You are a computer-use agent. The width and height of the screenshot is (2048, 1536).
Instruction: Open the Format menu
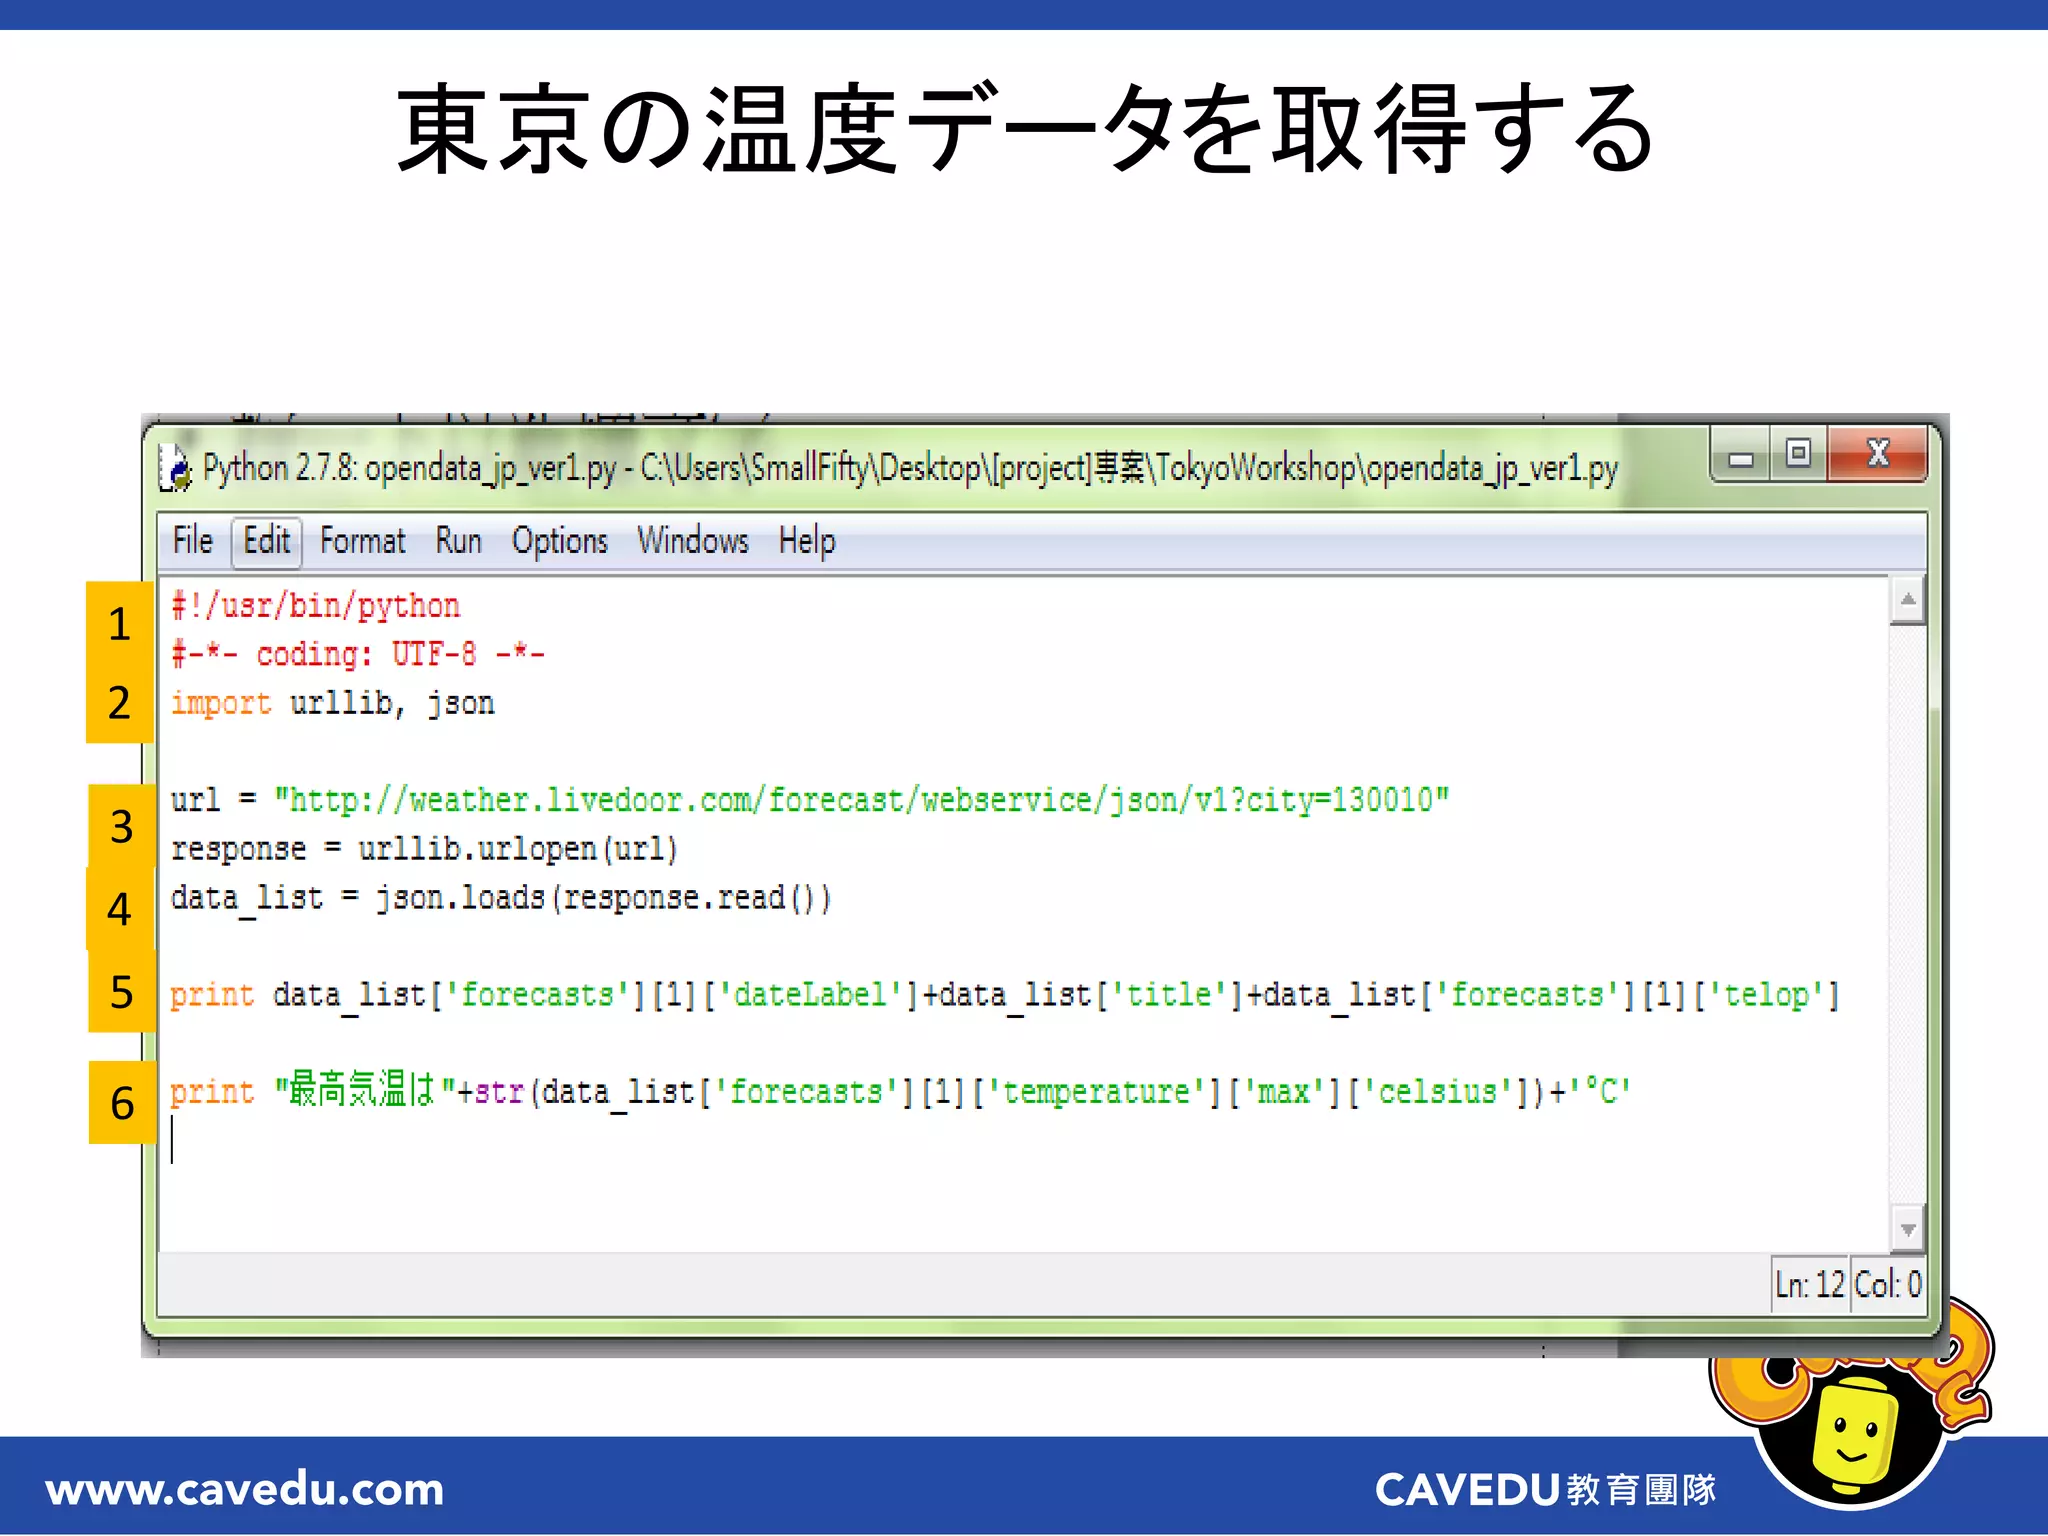[362, 541]
